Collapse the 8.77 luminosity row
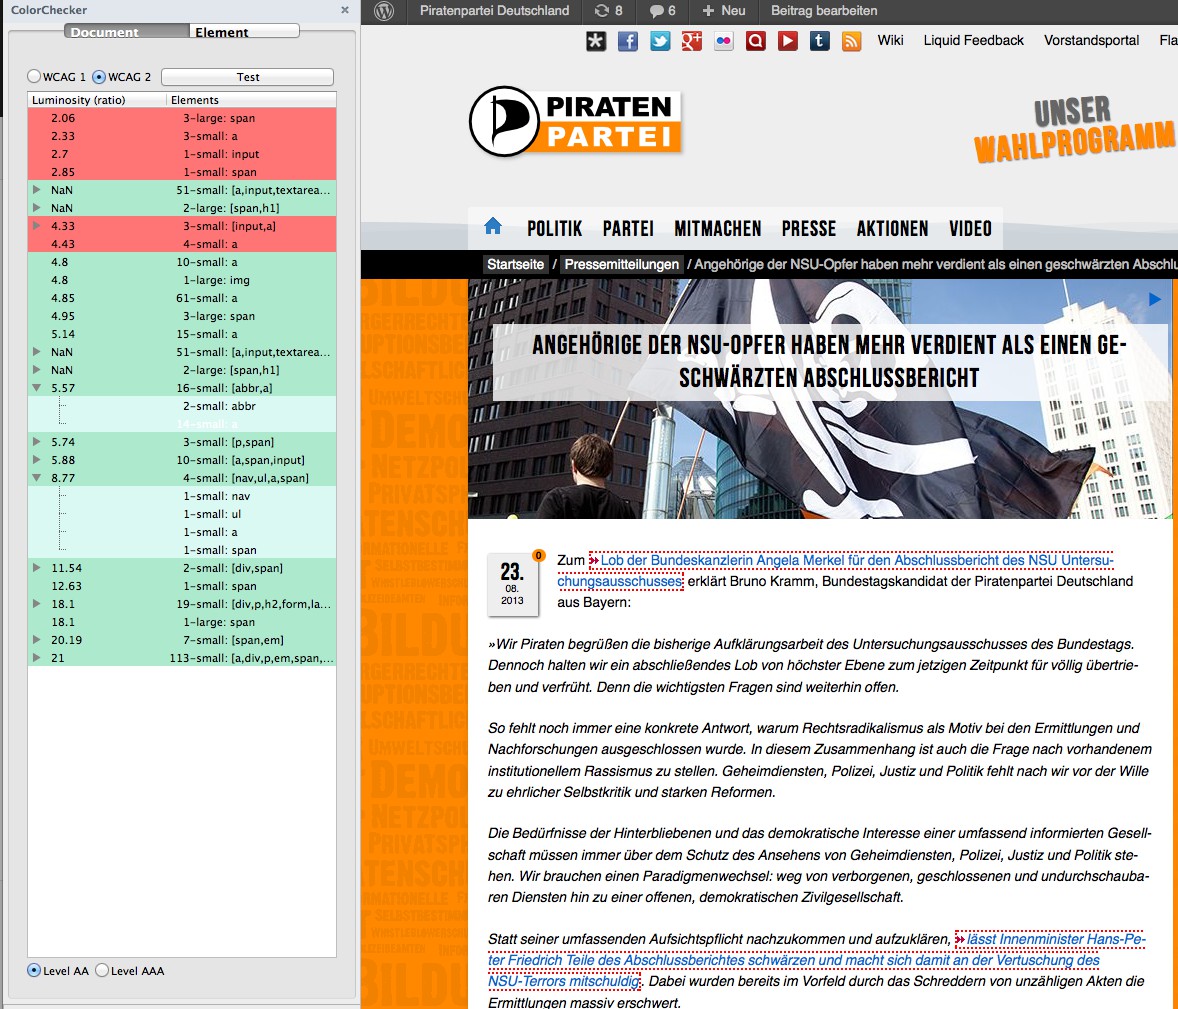Screen dimensions: 1178x1009 [37, 478]
